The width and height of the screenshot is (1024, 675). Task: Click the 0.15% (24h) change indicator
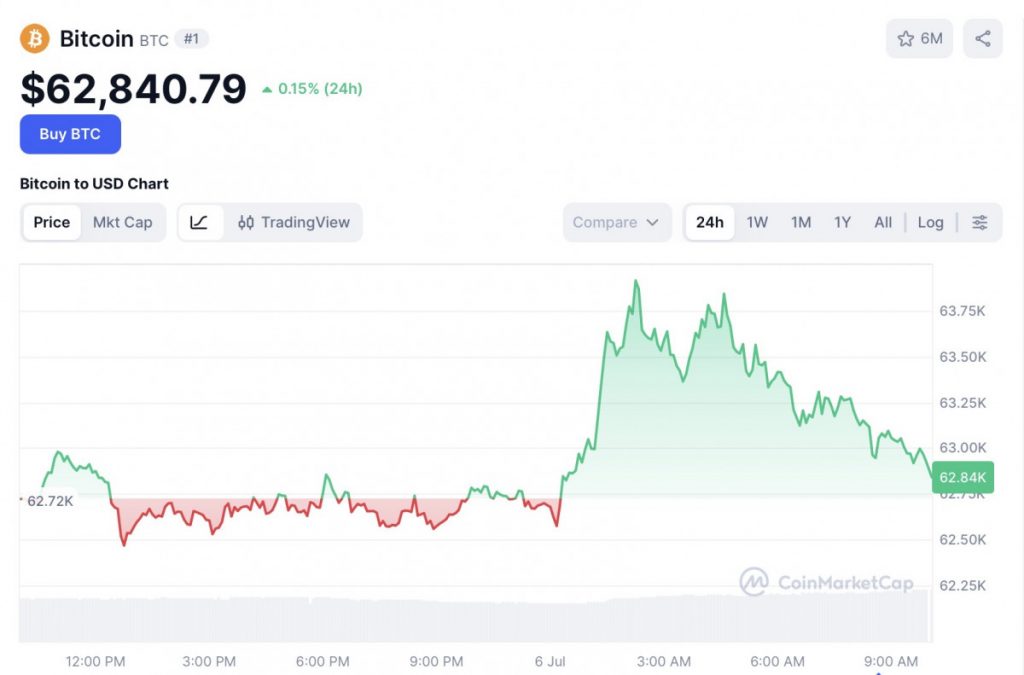[x=312, y=89]
